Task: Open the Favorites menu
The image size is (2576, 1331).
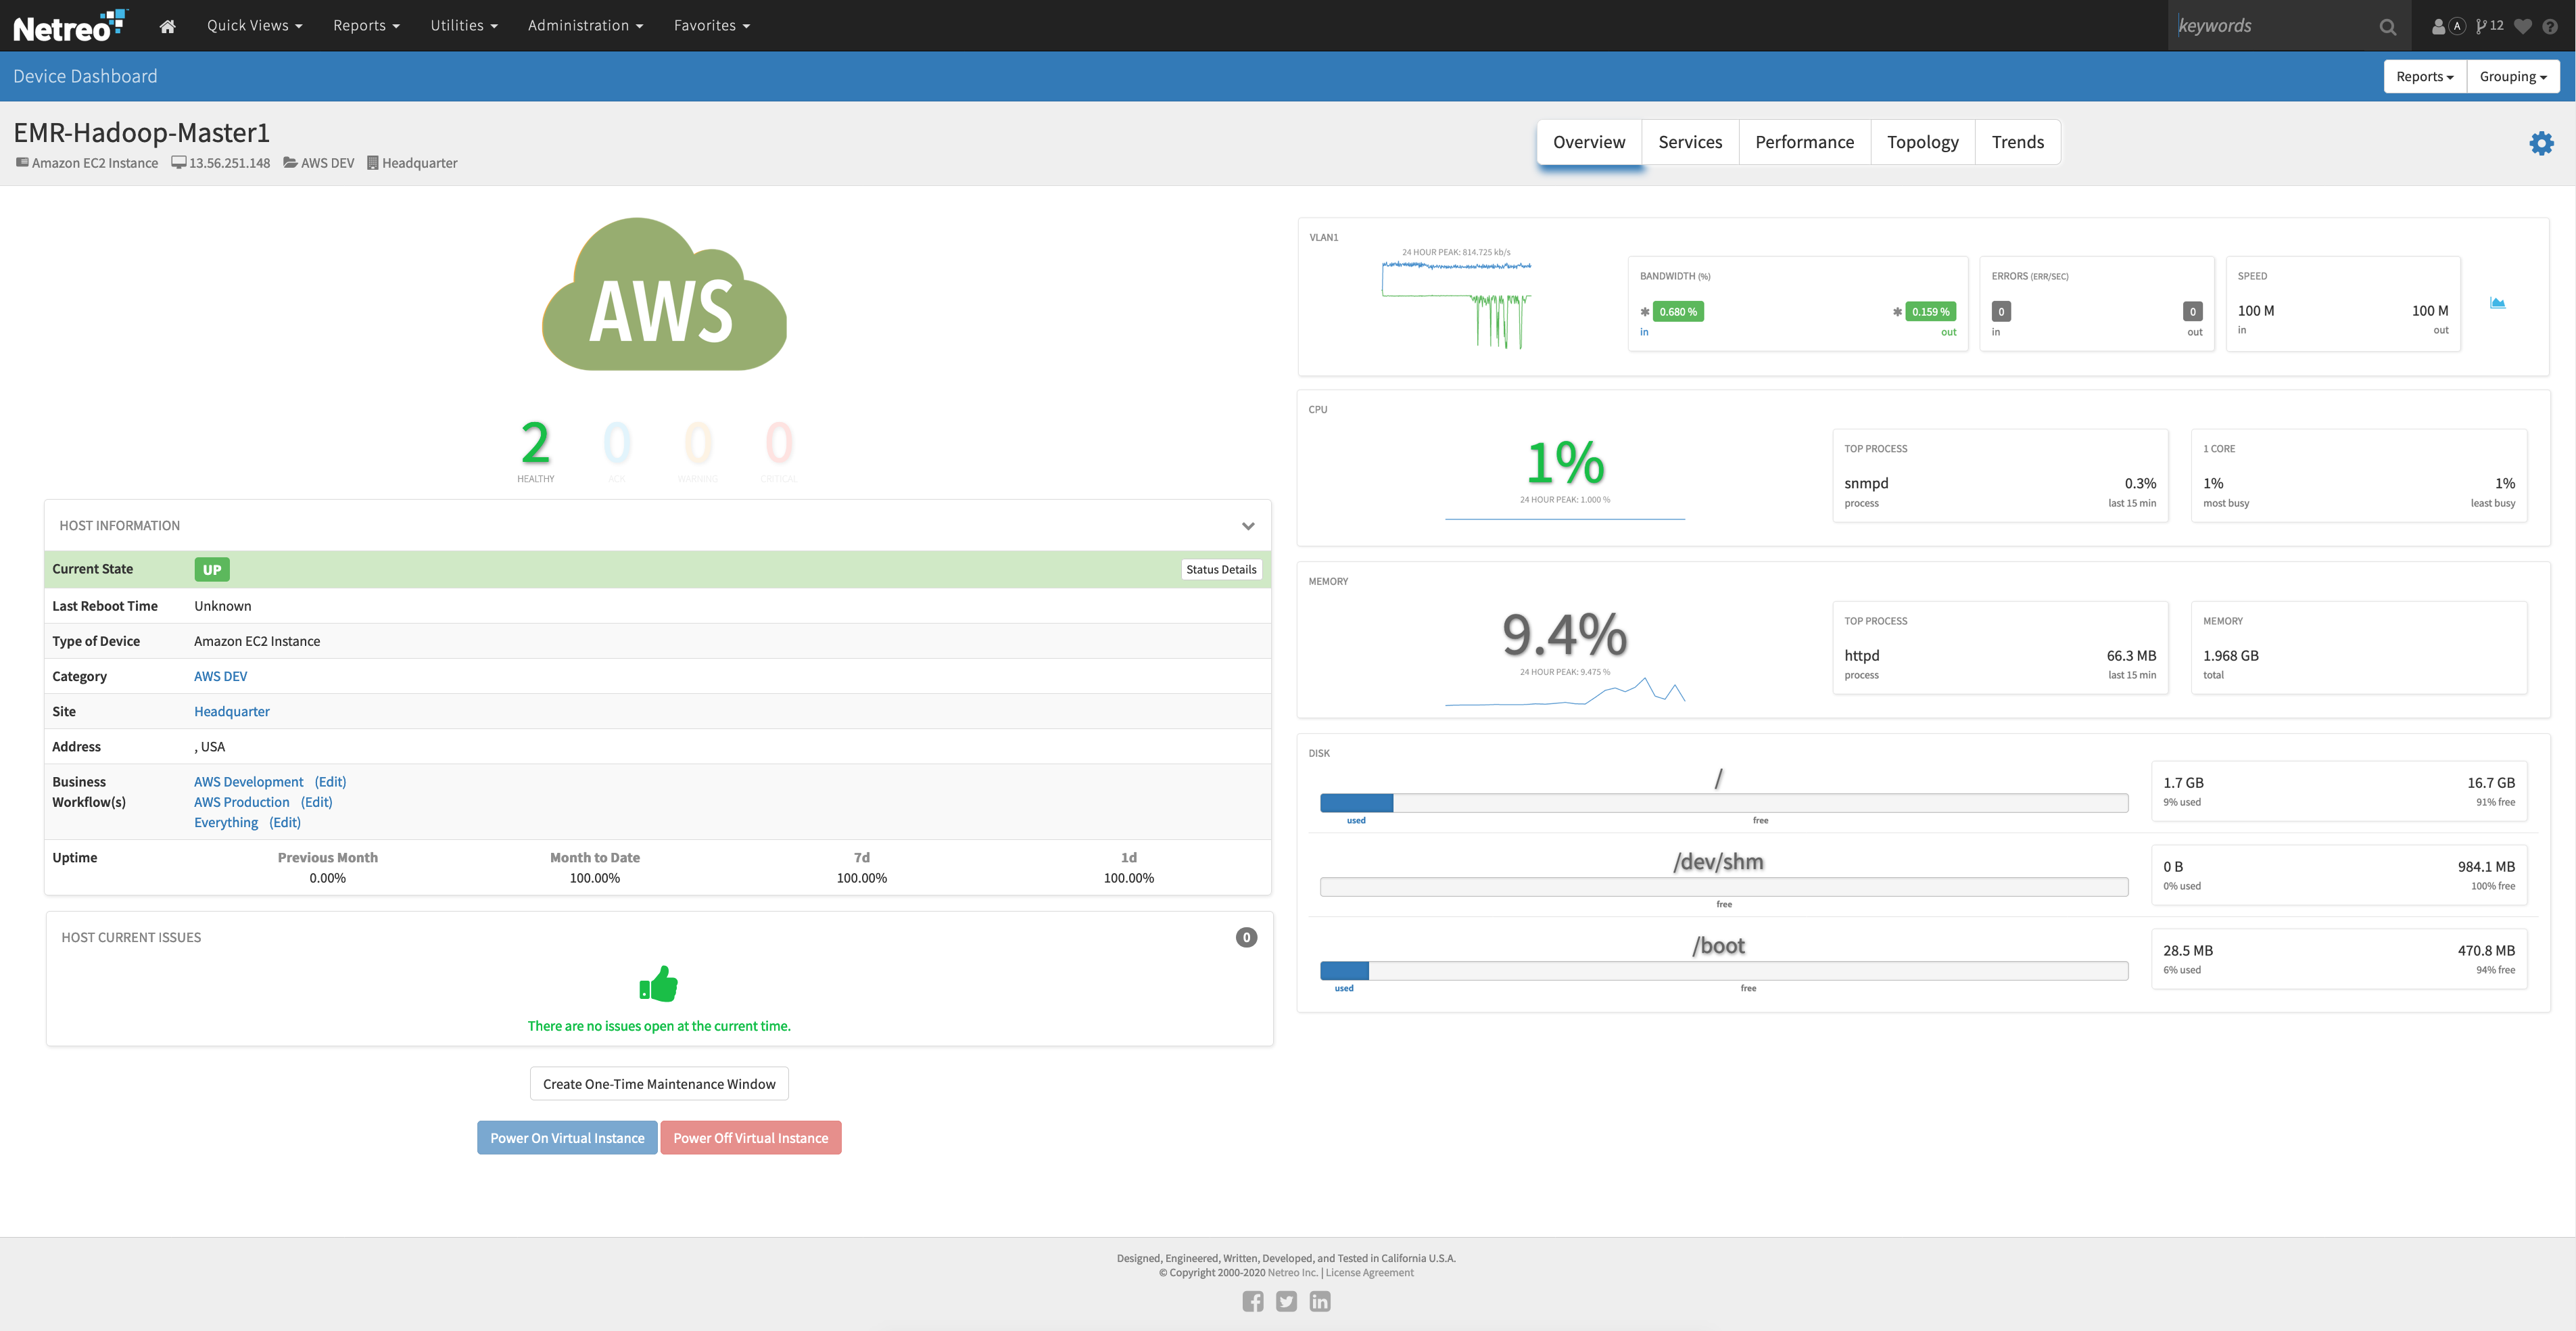Action: pos(711,26)
